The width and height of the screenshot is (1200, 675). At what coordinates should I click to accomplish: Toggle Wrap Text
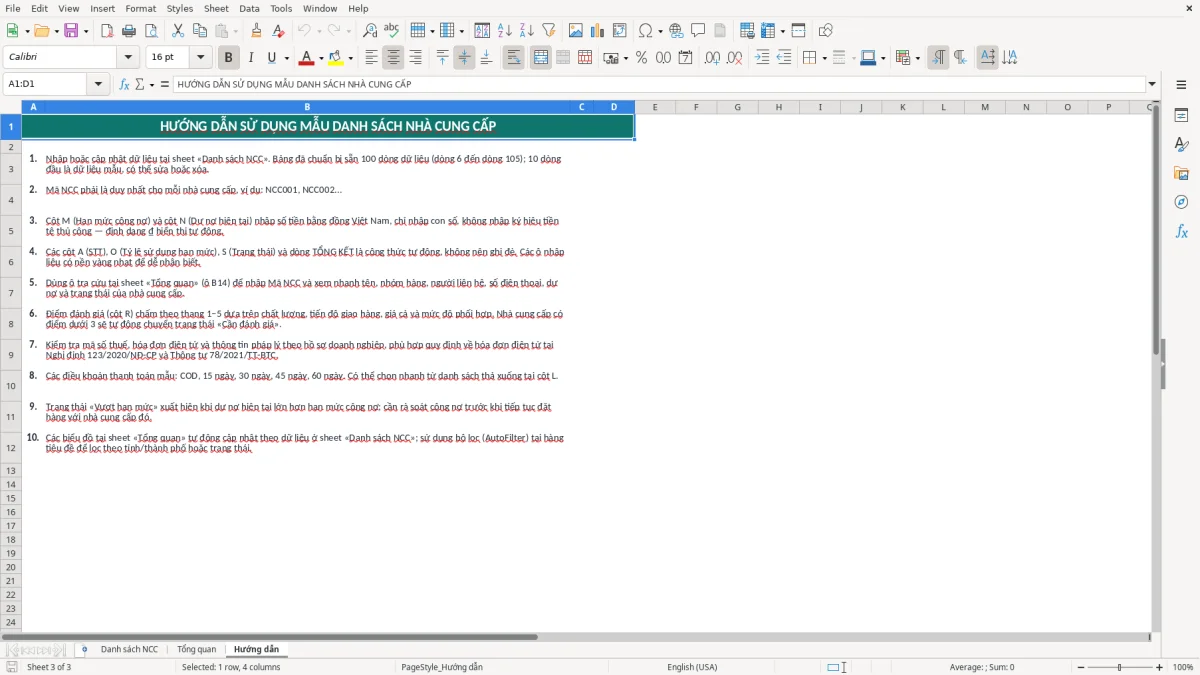514,58
